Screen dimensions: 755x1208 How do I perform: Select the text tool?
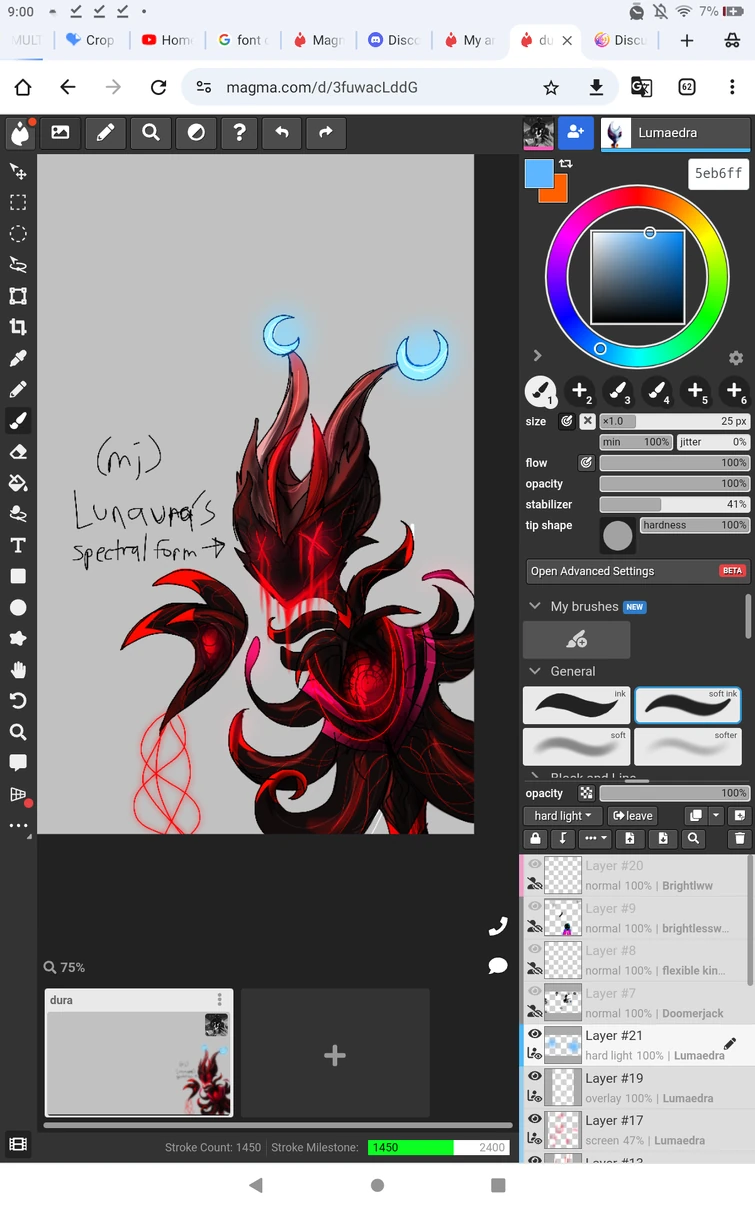pyautogui.click(x=18, y=546)
